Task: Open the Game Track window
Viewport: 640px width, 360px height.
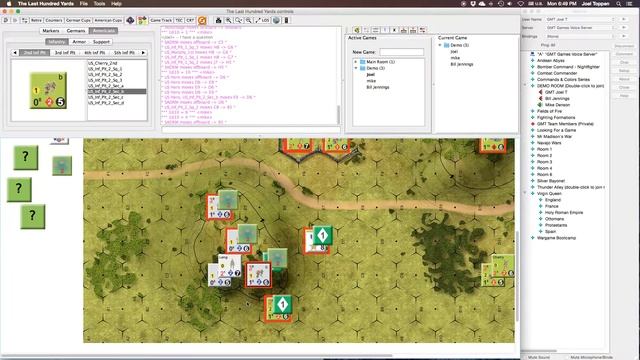Action: [161, 20]
